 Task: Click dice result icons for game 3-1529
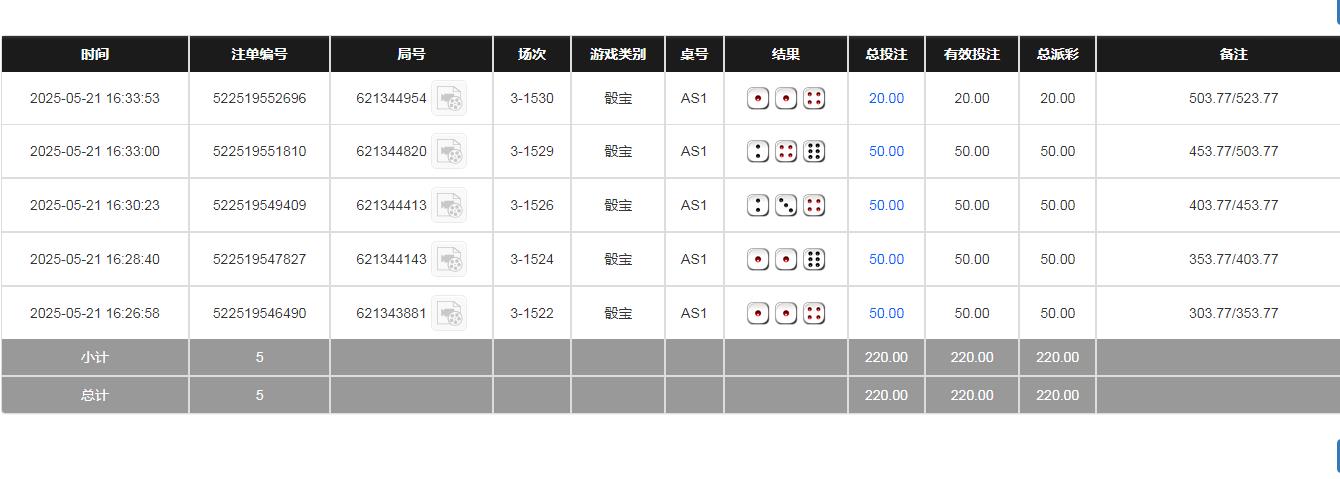[786, 152]
